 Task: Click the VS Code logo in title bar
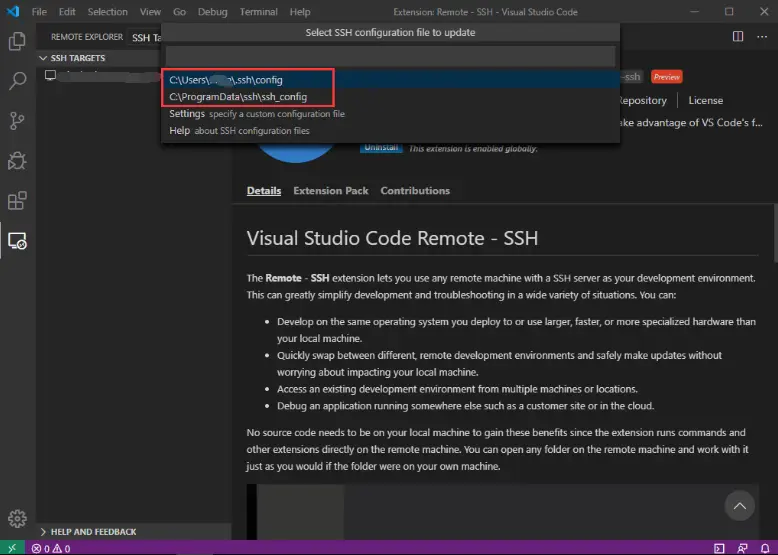pyautogui.click(x=13, y=11)
